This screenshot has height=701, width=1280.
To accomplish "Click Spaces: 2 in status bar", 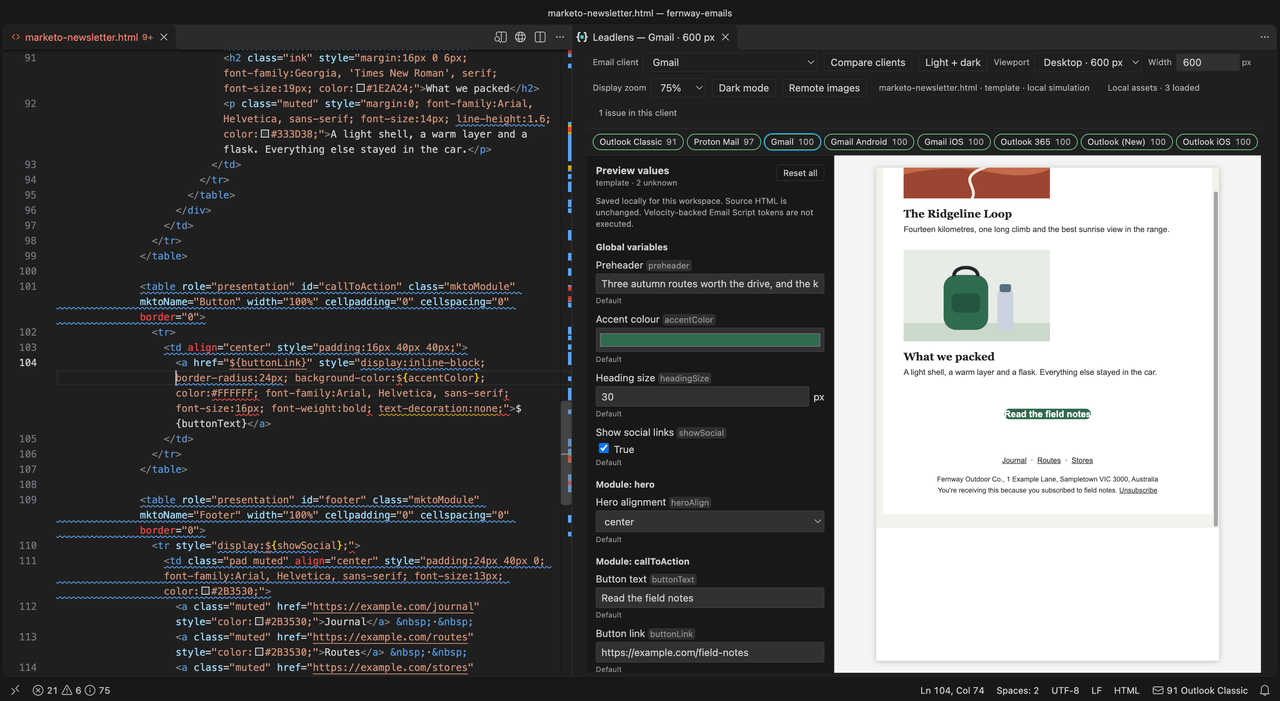I will 1017,690.
